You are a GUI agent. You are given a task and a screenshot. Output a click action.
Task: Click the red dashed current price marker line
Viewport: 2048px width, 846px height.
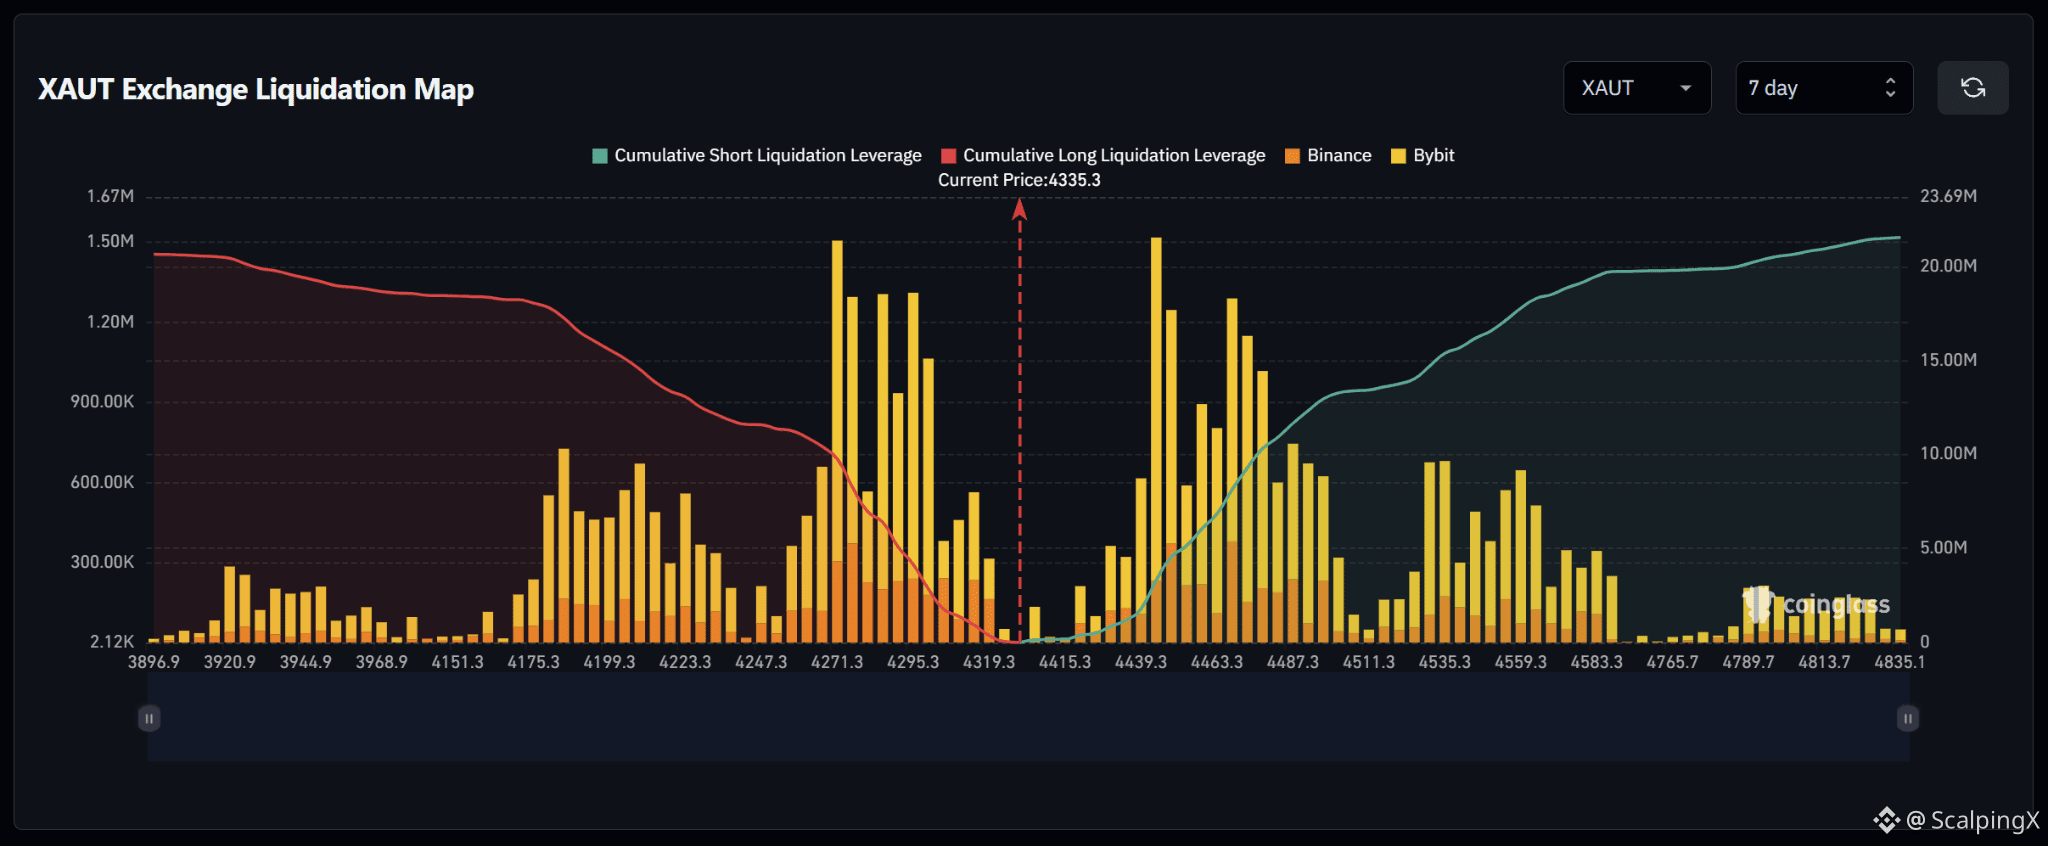click(1020, 420)
